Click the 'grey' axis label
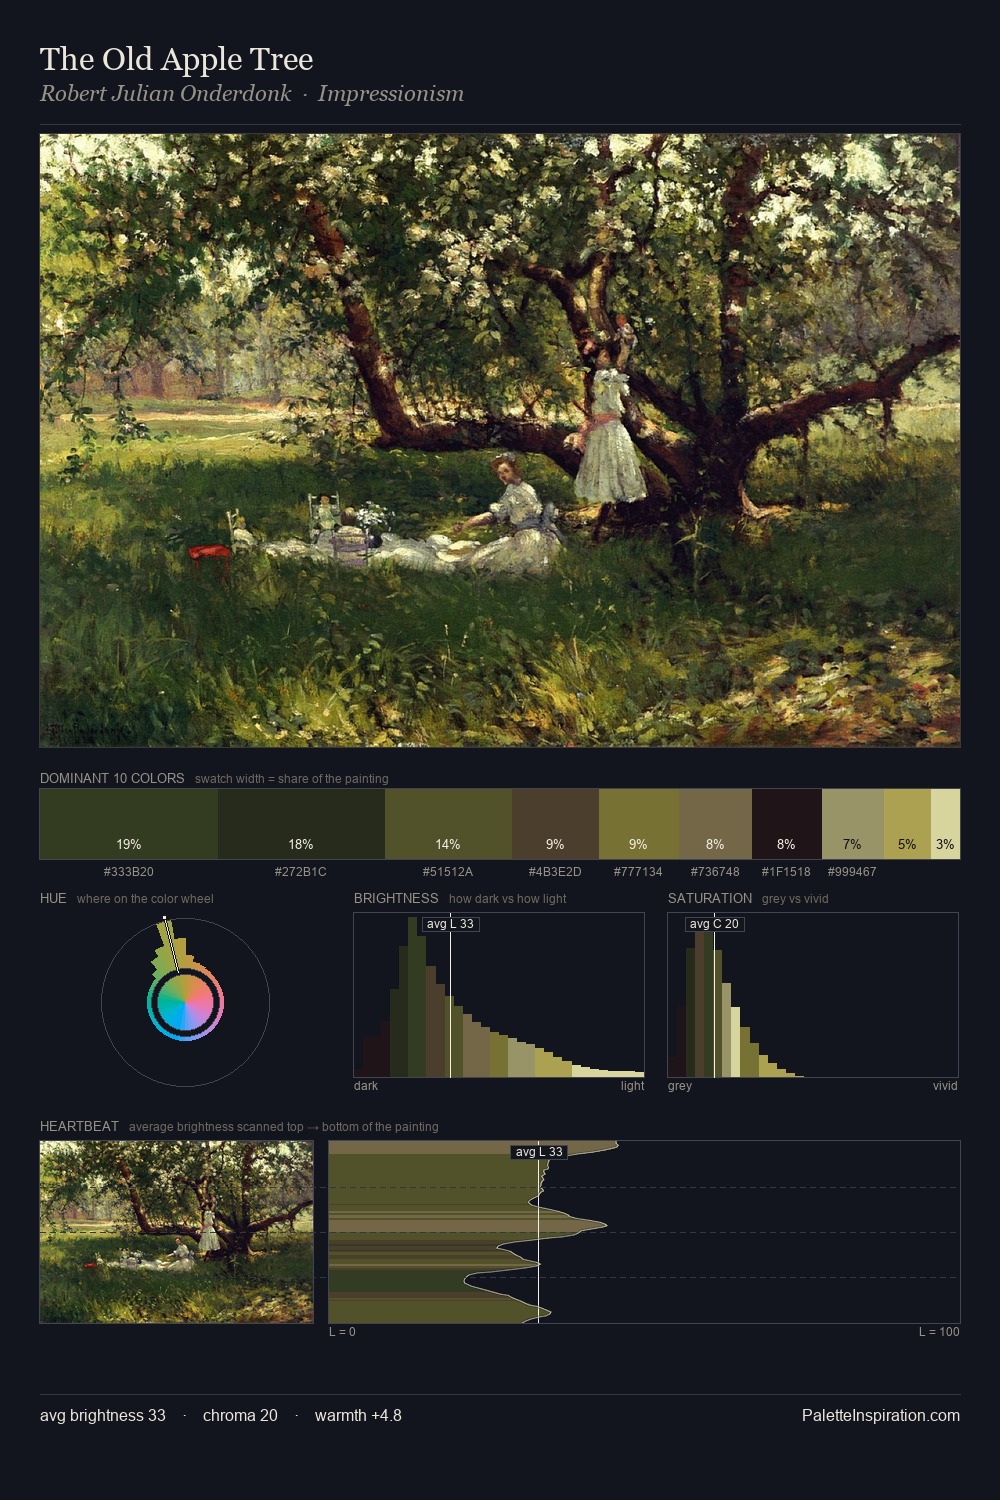The width and height of the screenshot is (1000, 1500). click(680, 1086)
